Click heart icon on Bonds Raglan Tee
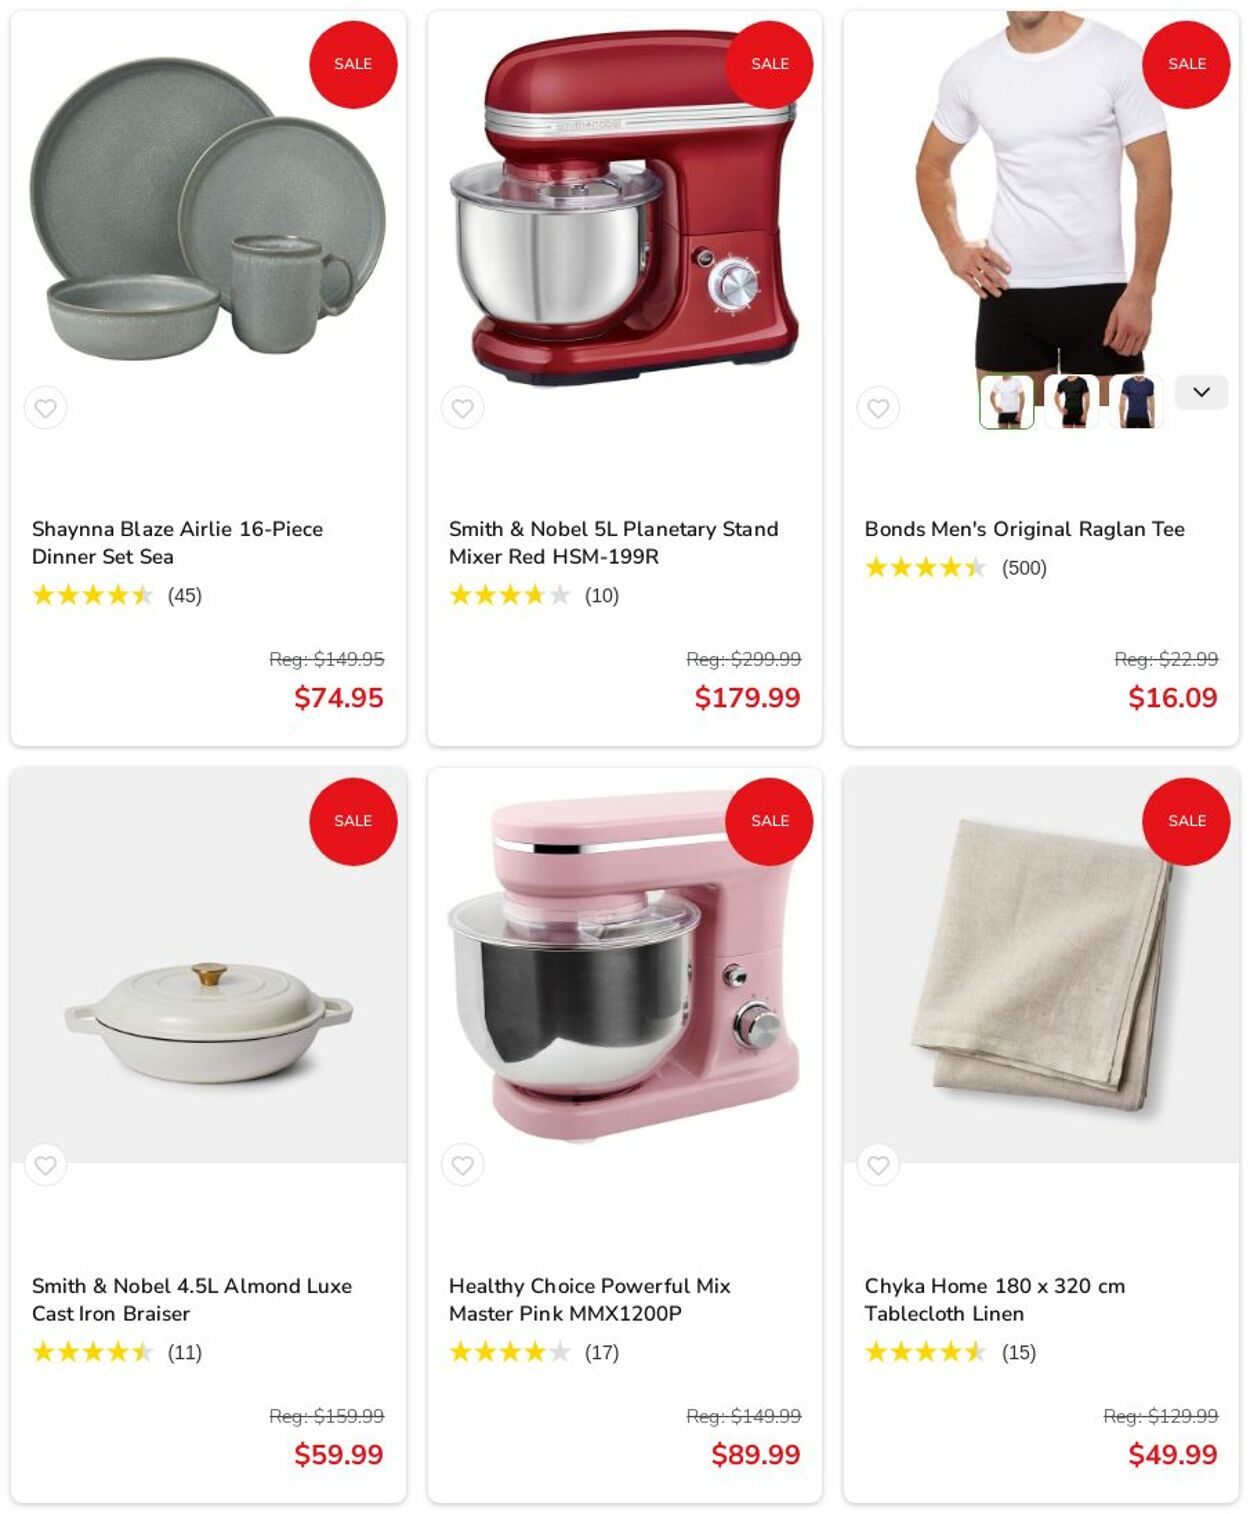 click(878, 408)
